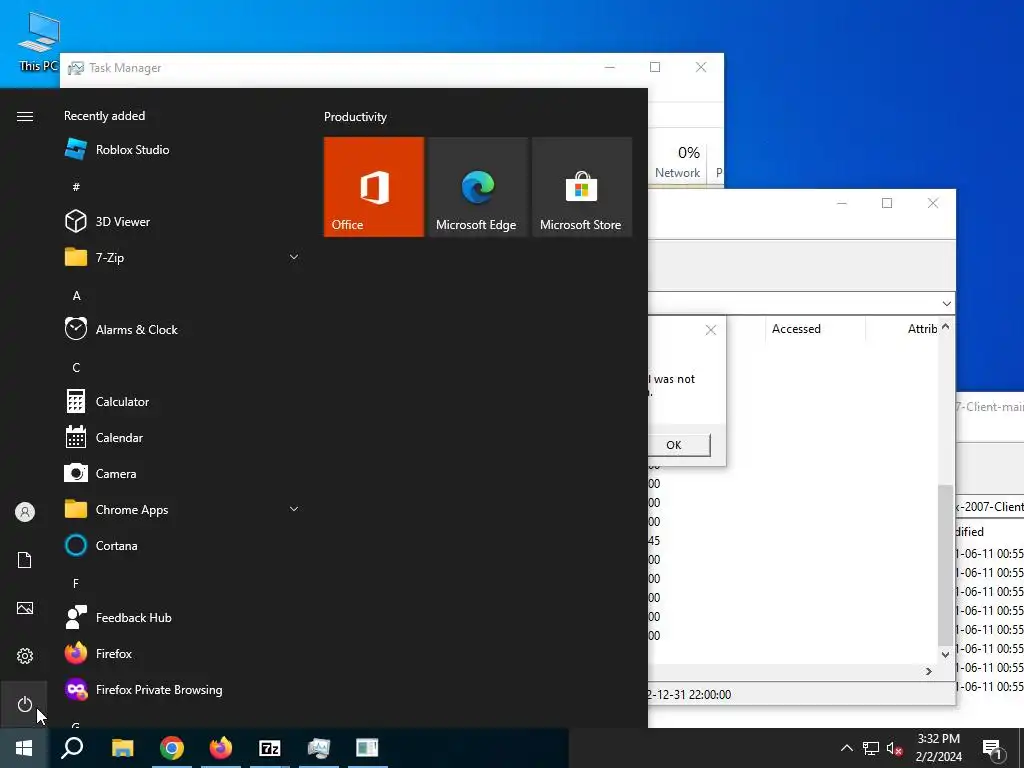The height and width of the screenshot is (768, 1024).
Task: Jump to letter C section header
Action: click(76, 367)
